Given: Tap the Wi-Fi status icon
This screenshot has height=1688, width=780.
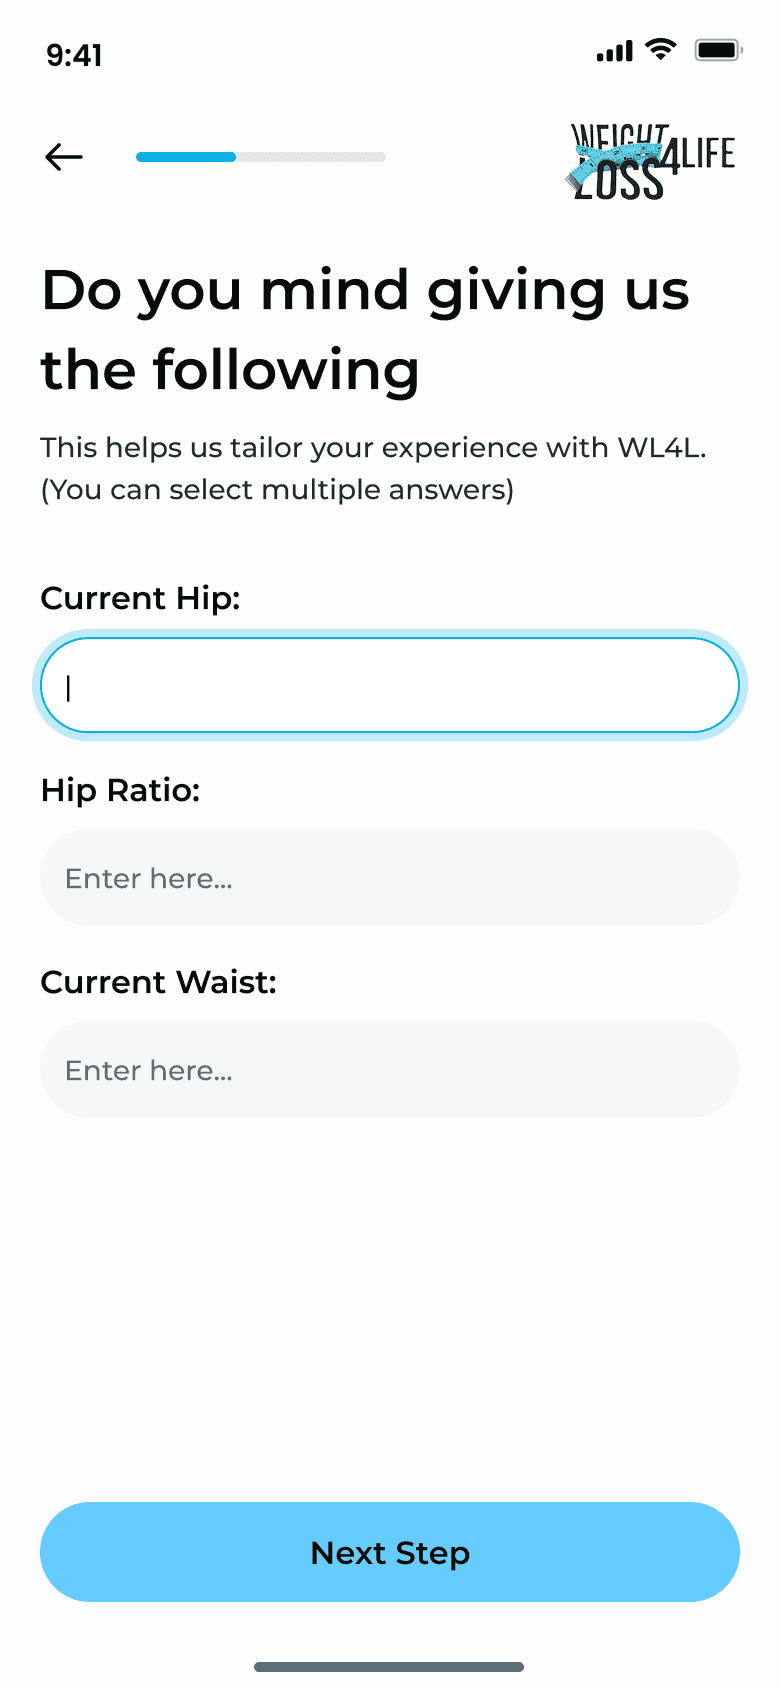Looking at the screenshot, I should pos(660,49).
